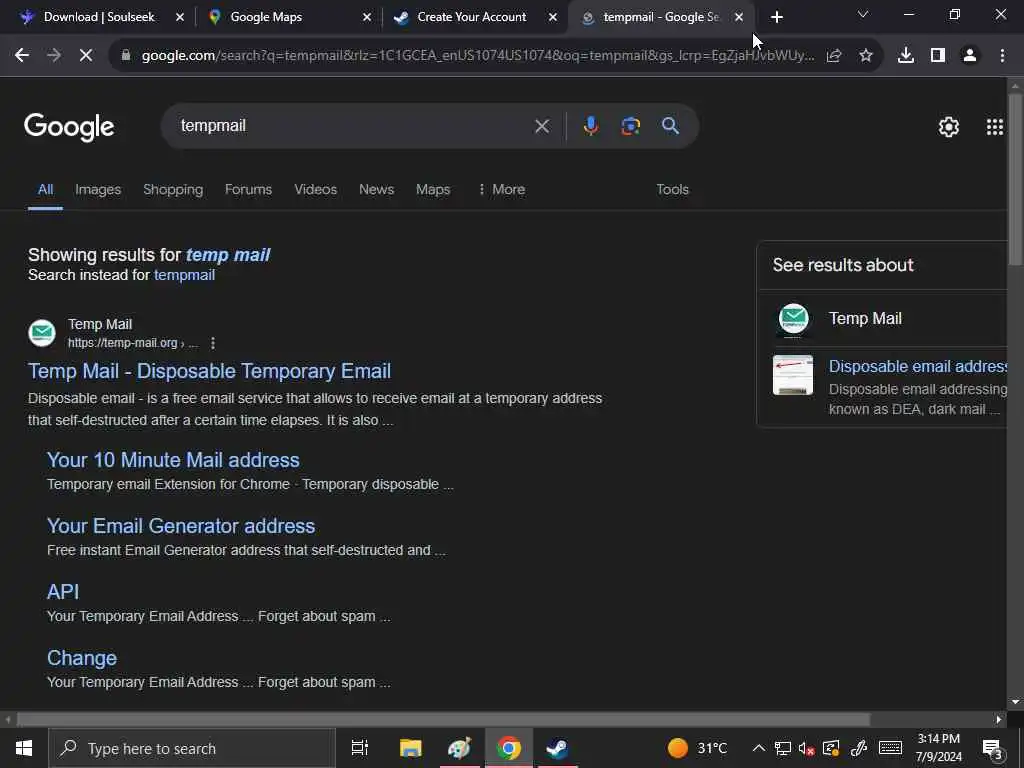Select the Maps search tab

point(433,189)
